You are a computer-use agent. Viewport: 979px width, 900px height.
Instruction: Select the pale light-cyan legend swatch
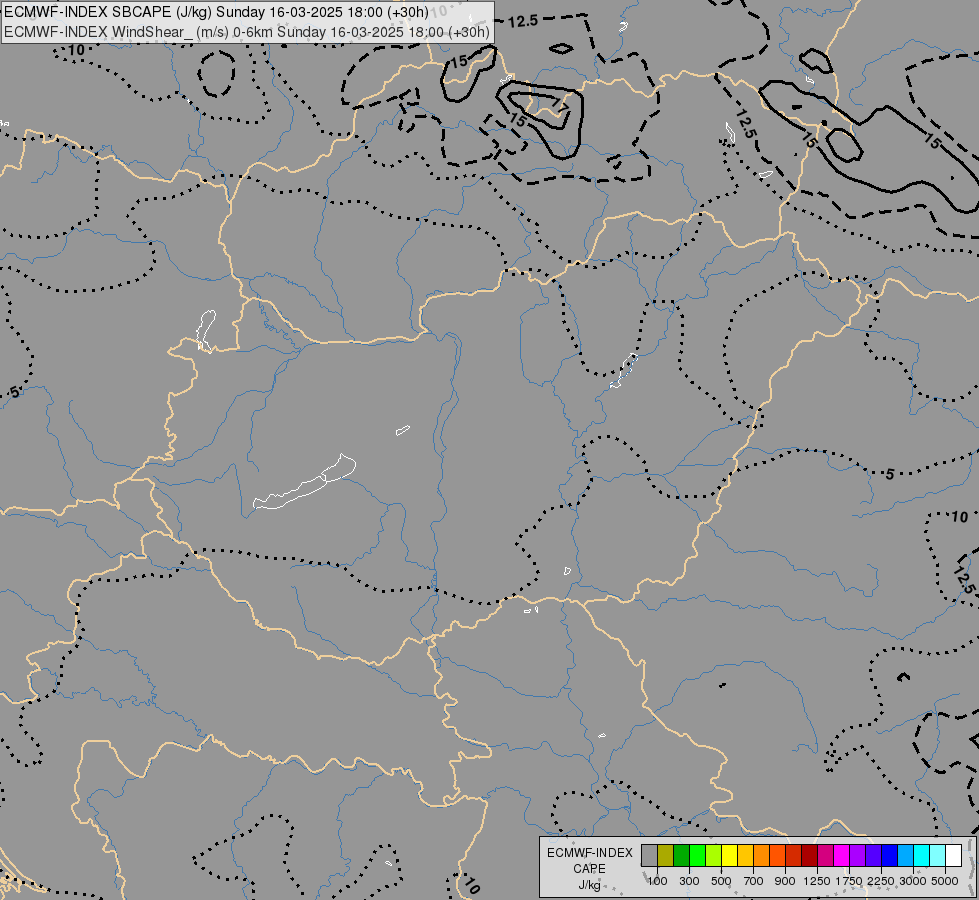(x=937, y=855)
